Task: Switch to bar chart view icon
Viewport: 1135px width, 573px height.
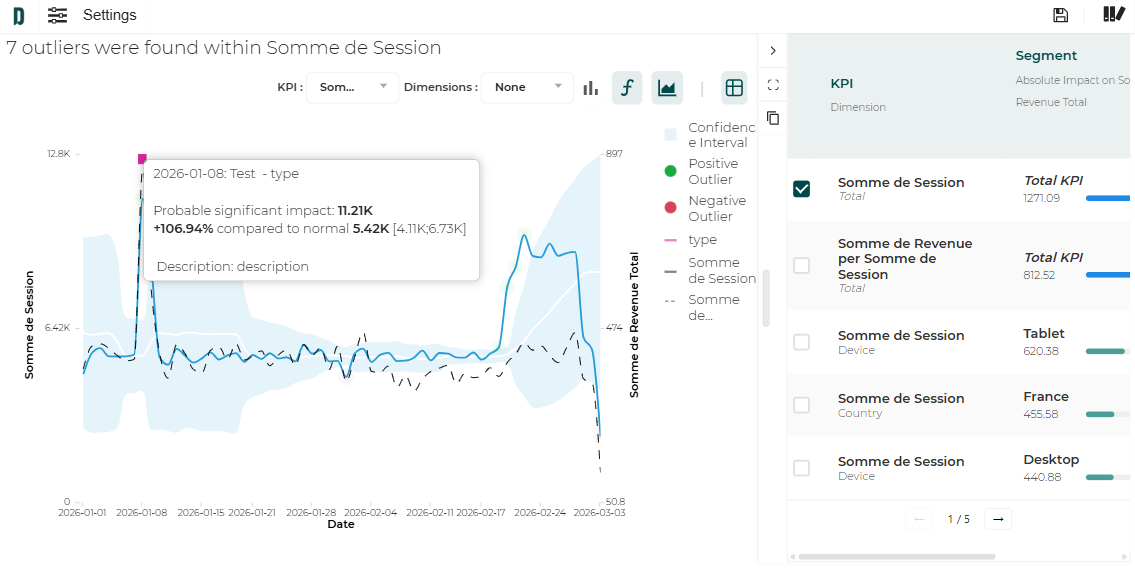Action: tap(591, 88)
